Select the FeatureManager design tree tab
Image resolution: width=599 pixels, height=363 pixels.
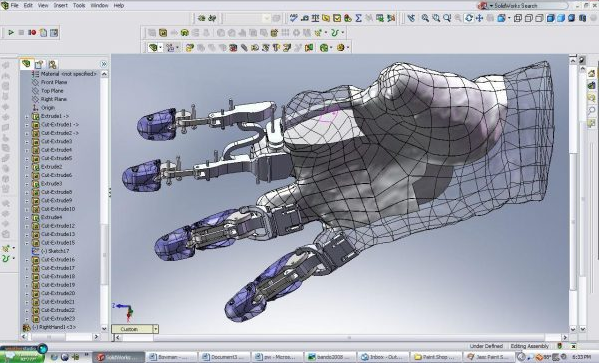tap(26, 64)
